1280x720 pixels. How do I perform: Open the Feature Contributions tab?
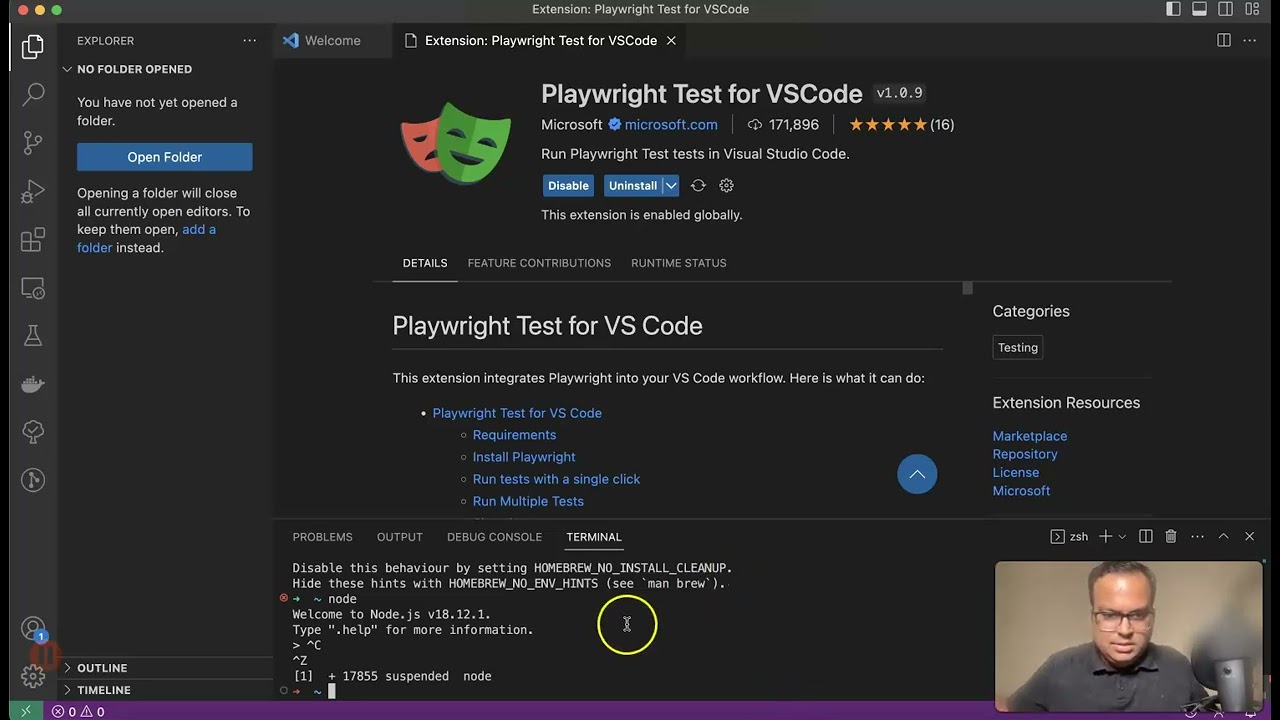(x=539, y=263)
